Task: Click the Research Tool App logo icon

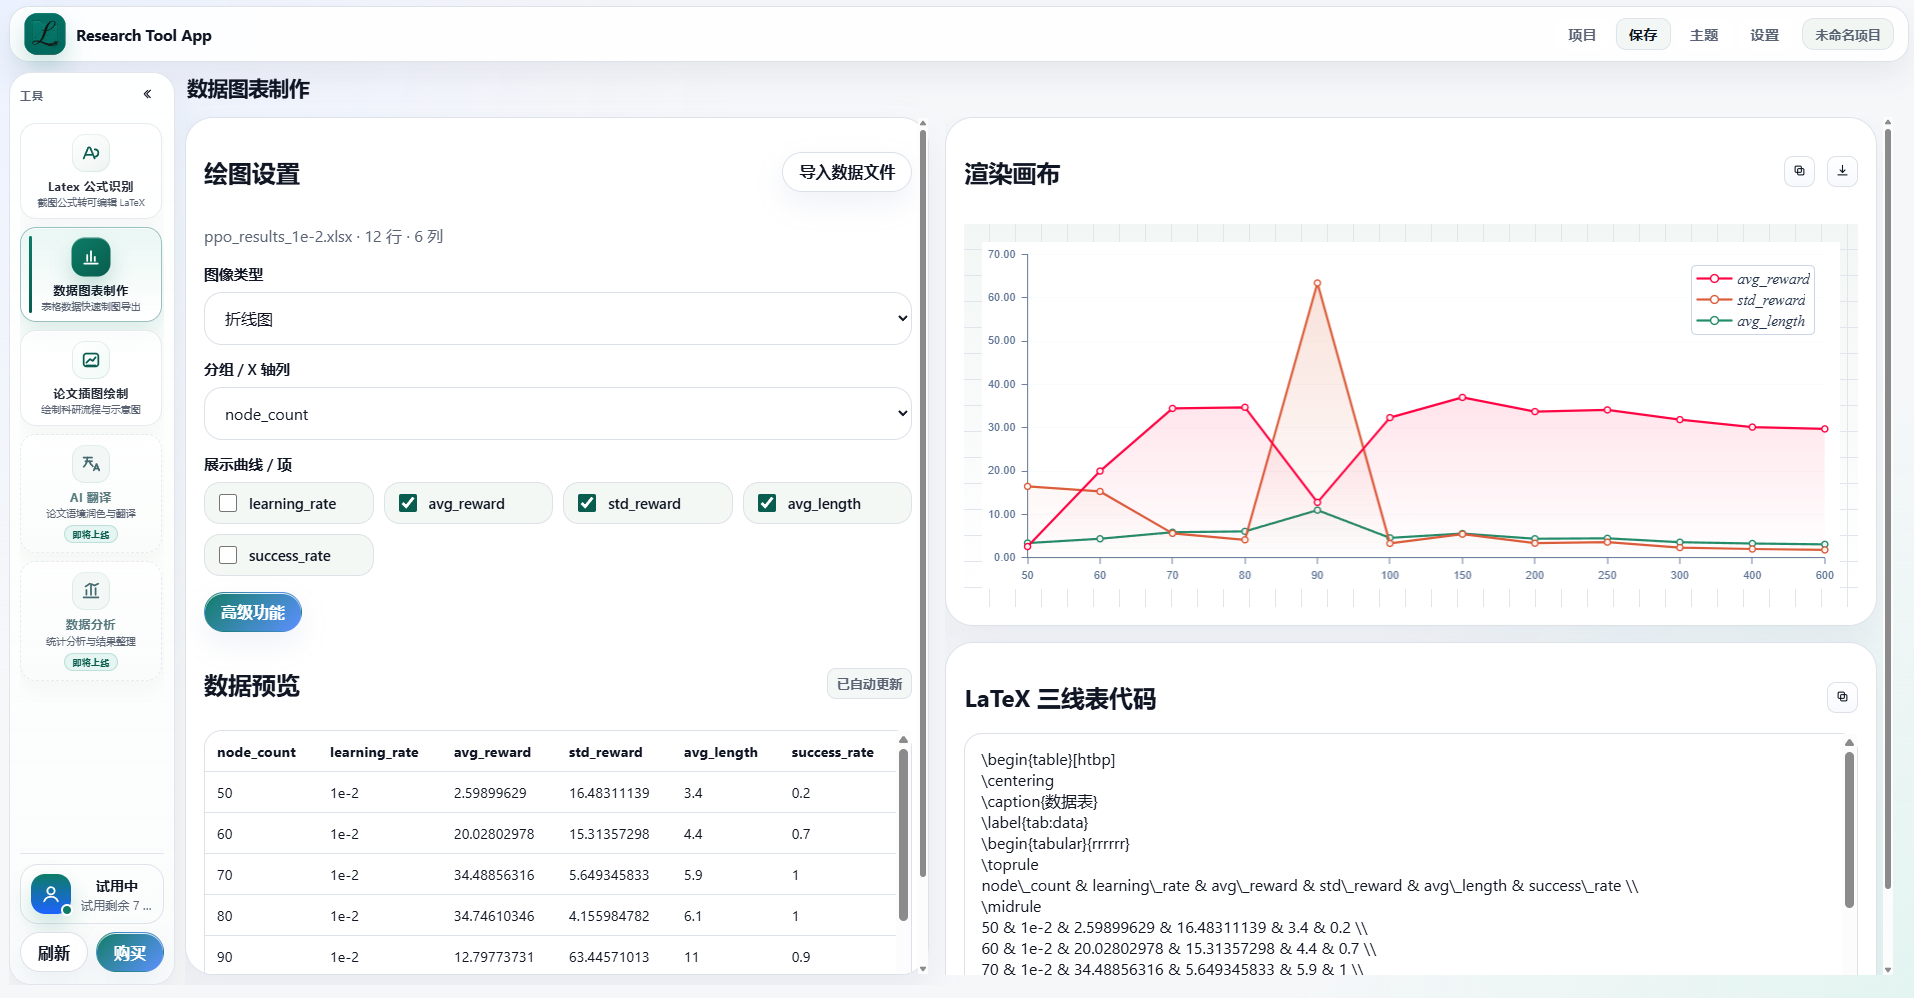Action: point(45,35)
